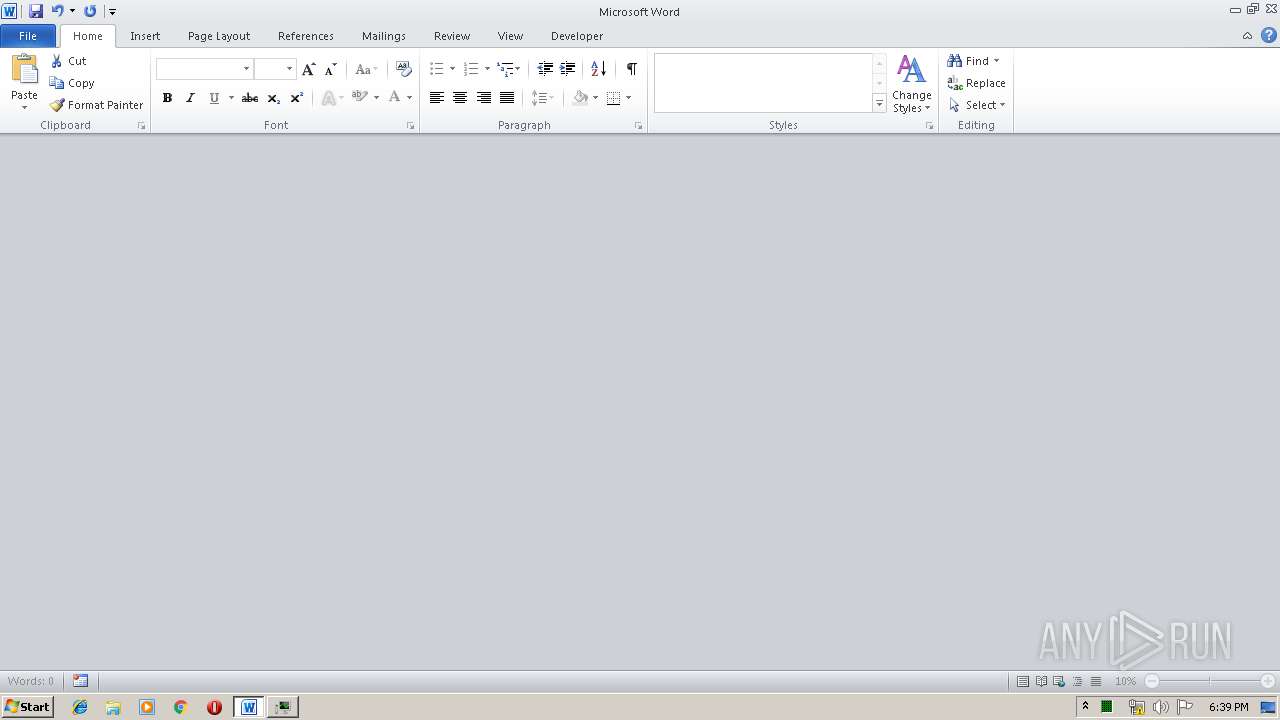Click the Grow Font icon
The height and width of the screenshot is (720, 1280).
click(x=309, y=69)
